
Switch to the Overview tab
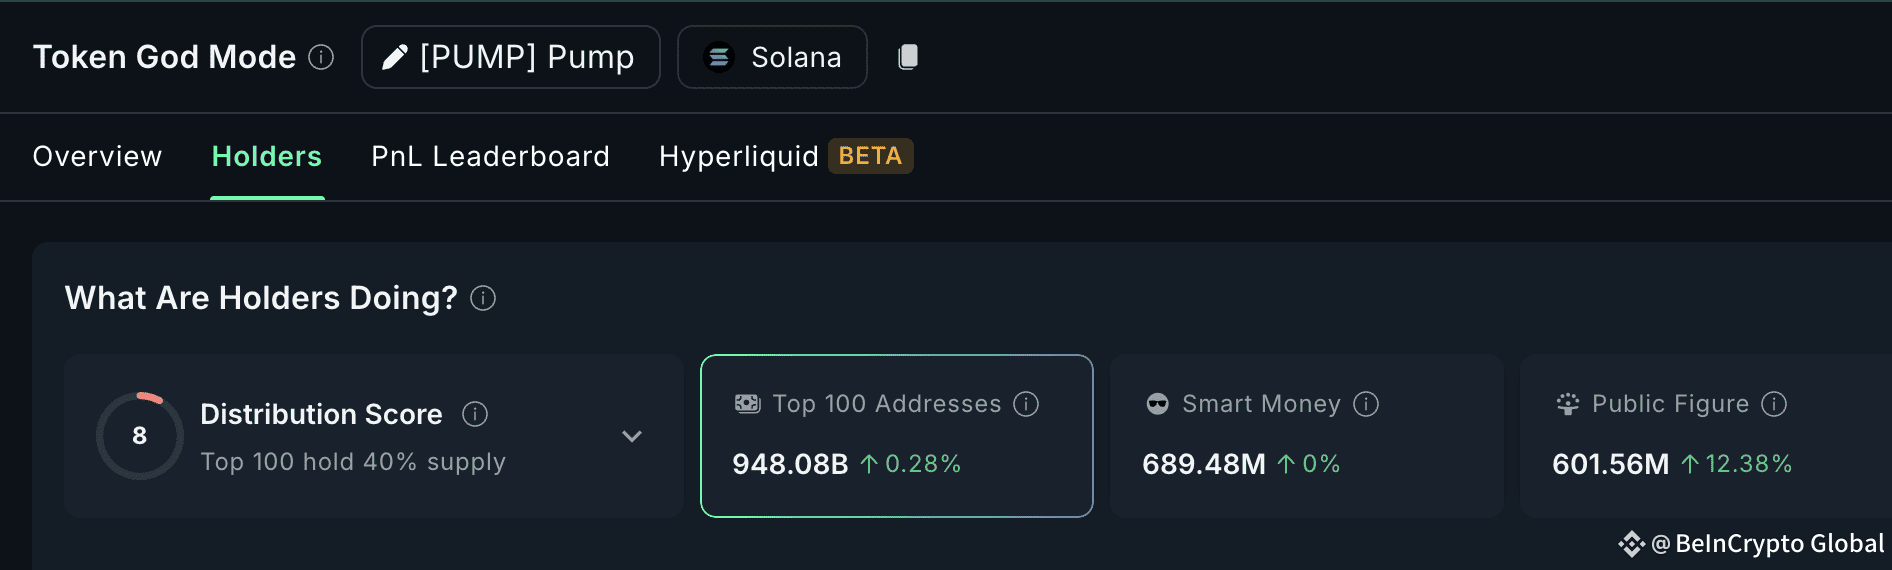point(97,156)
